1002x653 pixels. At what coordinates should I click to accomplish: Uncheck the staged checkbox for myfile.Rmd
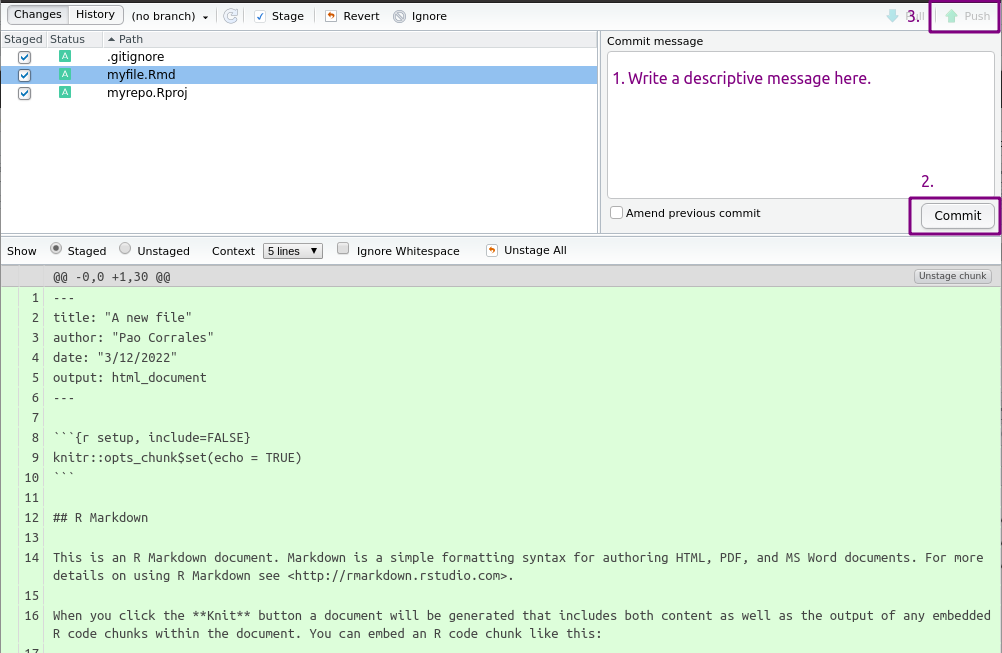click(23, 74)
